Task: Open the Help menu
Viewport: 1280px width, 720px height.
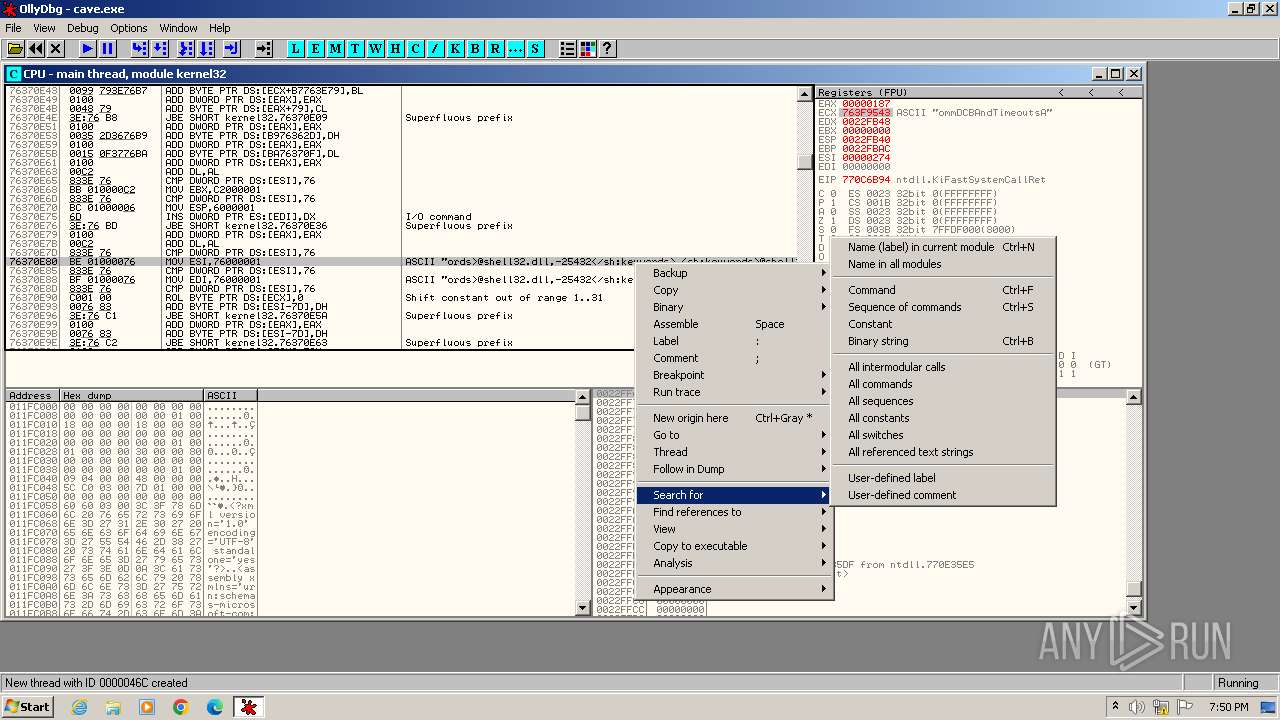Action: (x=220, y=28)
